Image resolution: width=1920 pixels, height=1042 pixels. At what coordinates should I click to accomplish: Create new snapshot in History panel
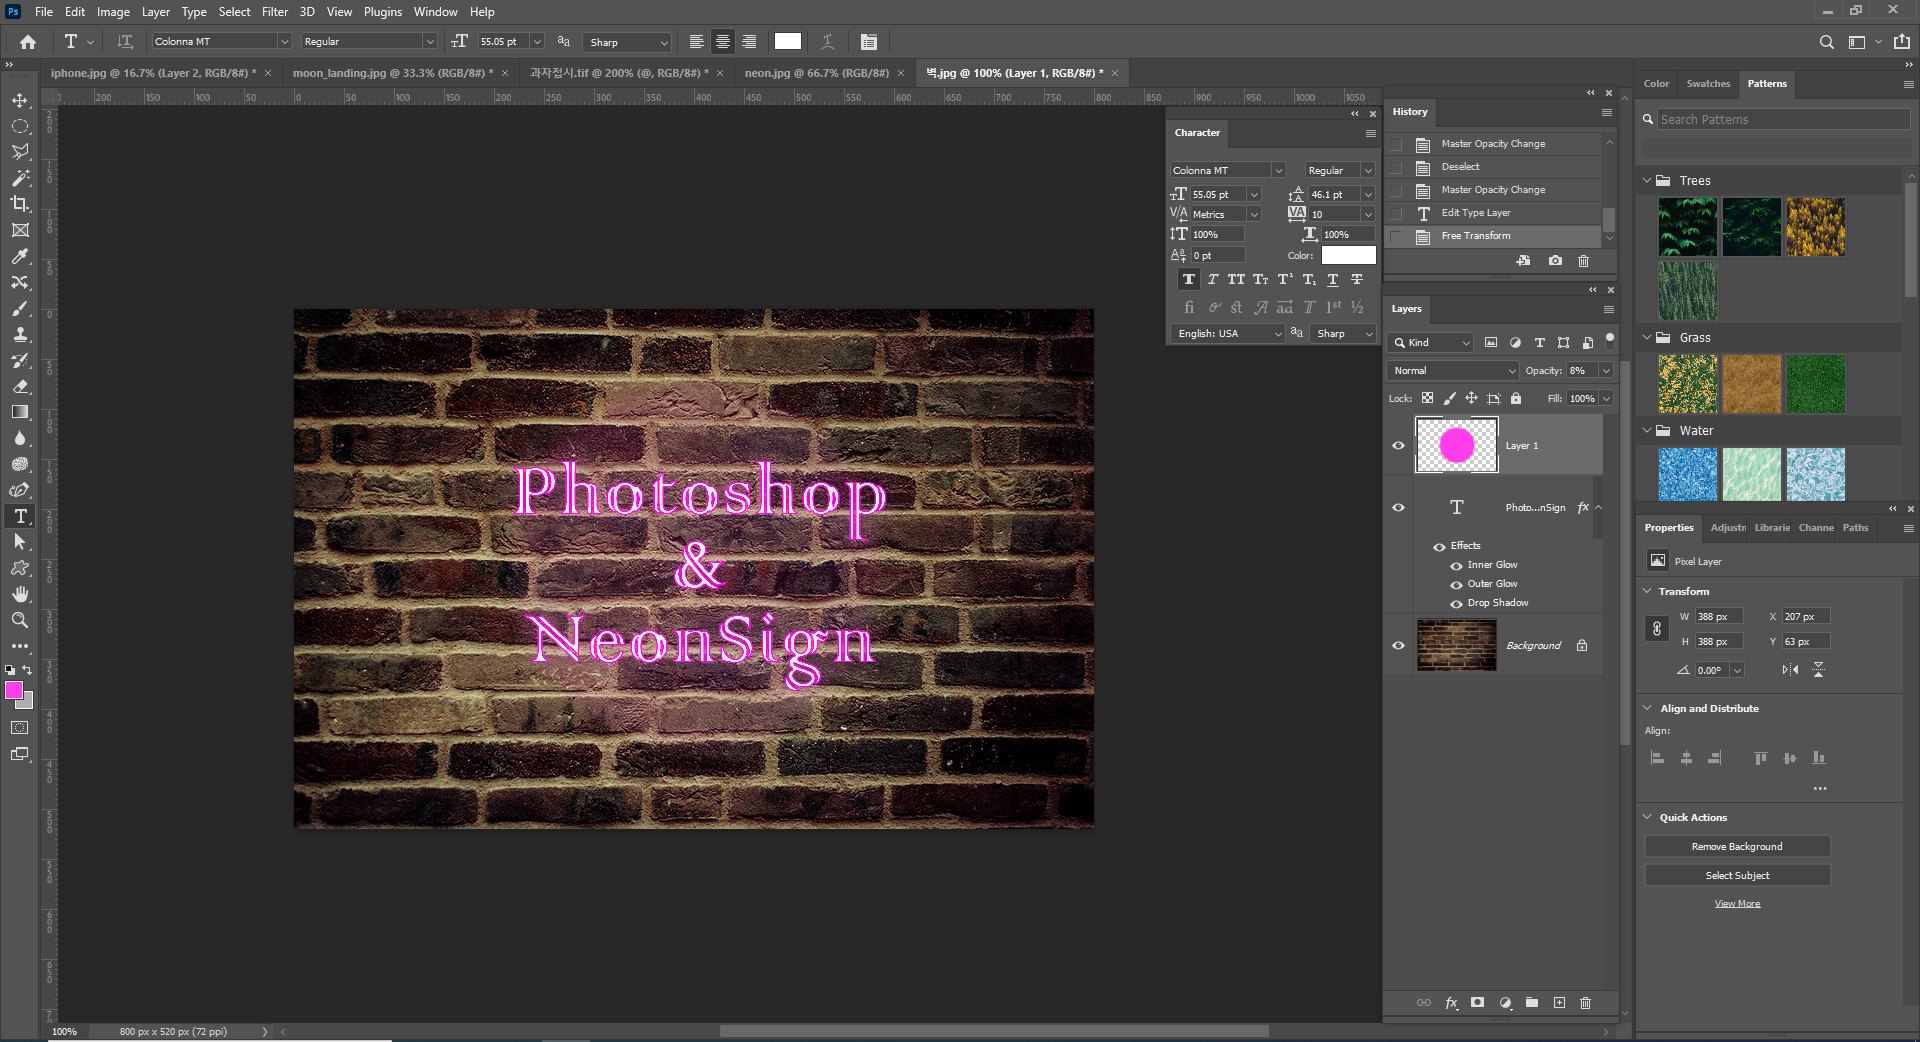tap(1555, 261)
